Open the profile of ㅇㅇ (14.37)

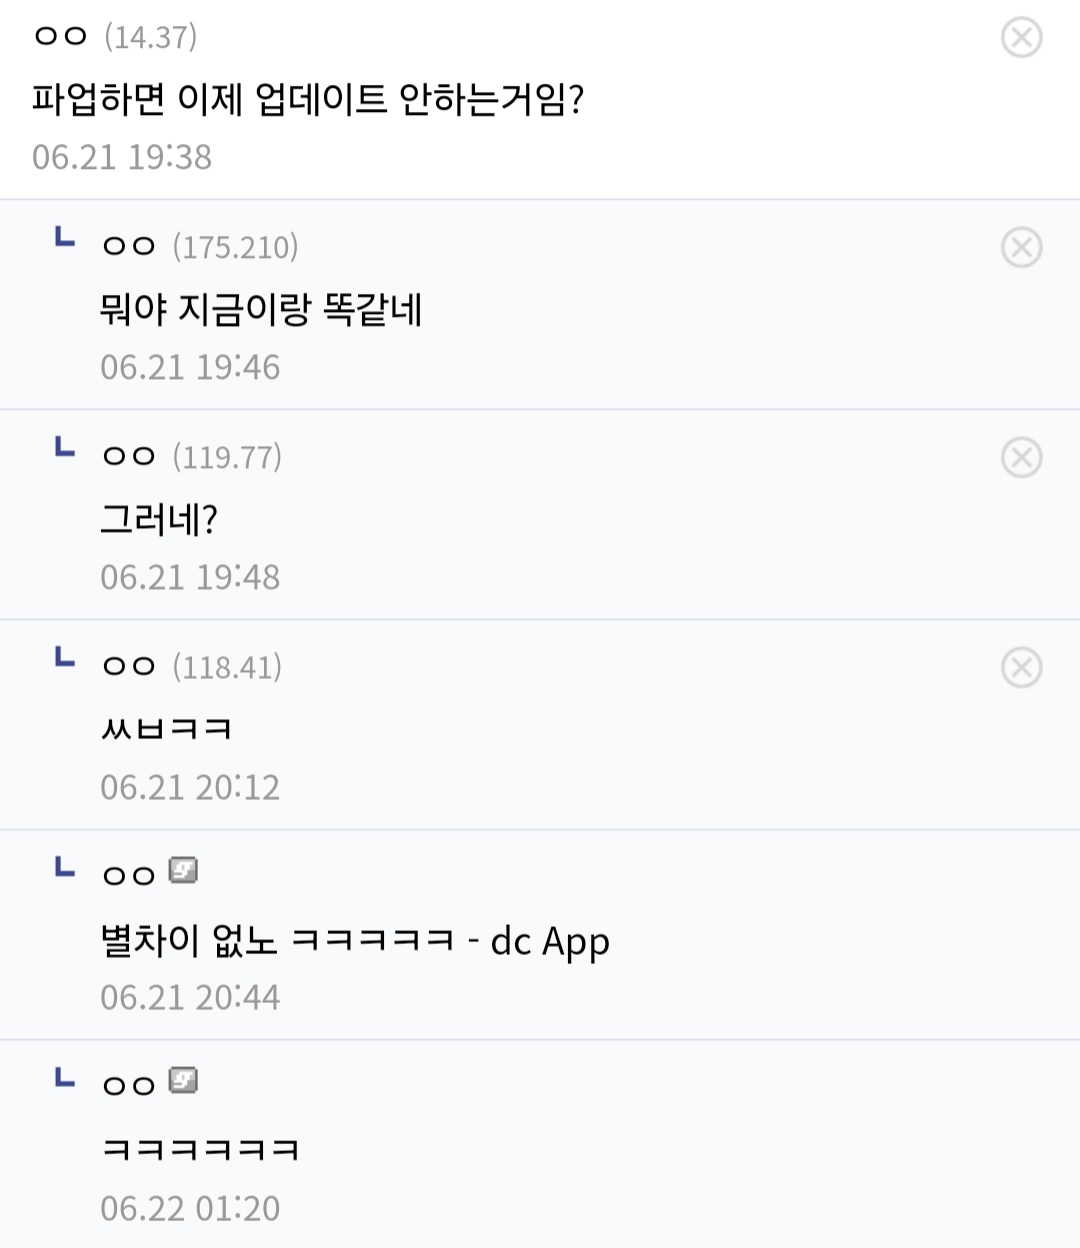61,38
